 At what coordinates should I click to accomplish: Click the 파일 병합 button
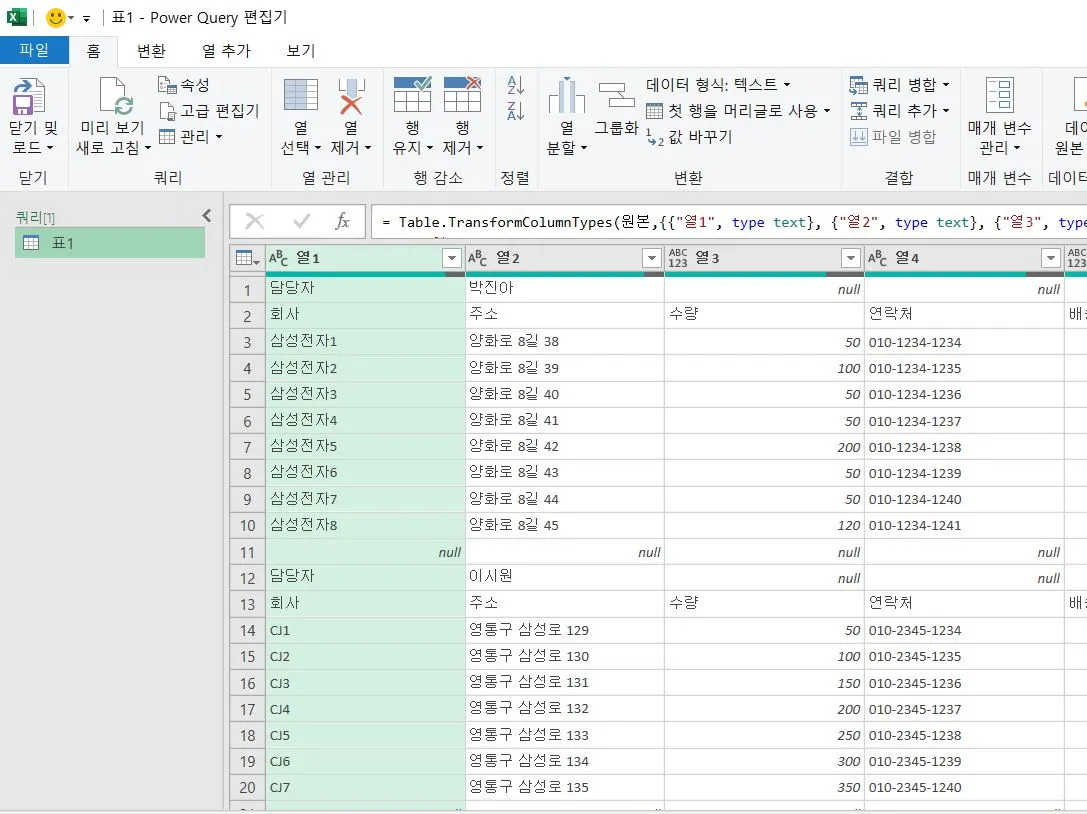coord(893,137)
